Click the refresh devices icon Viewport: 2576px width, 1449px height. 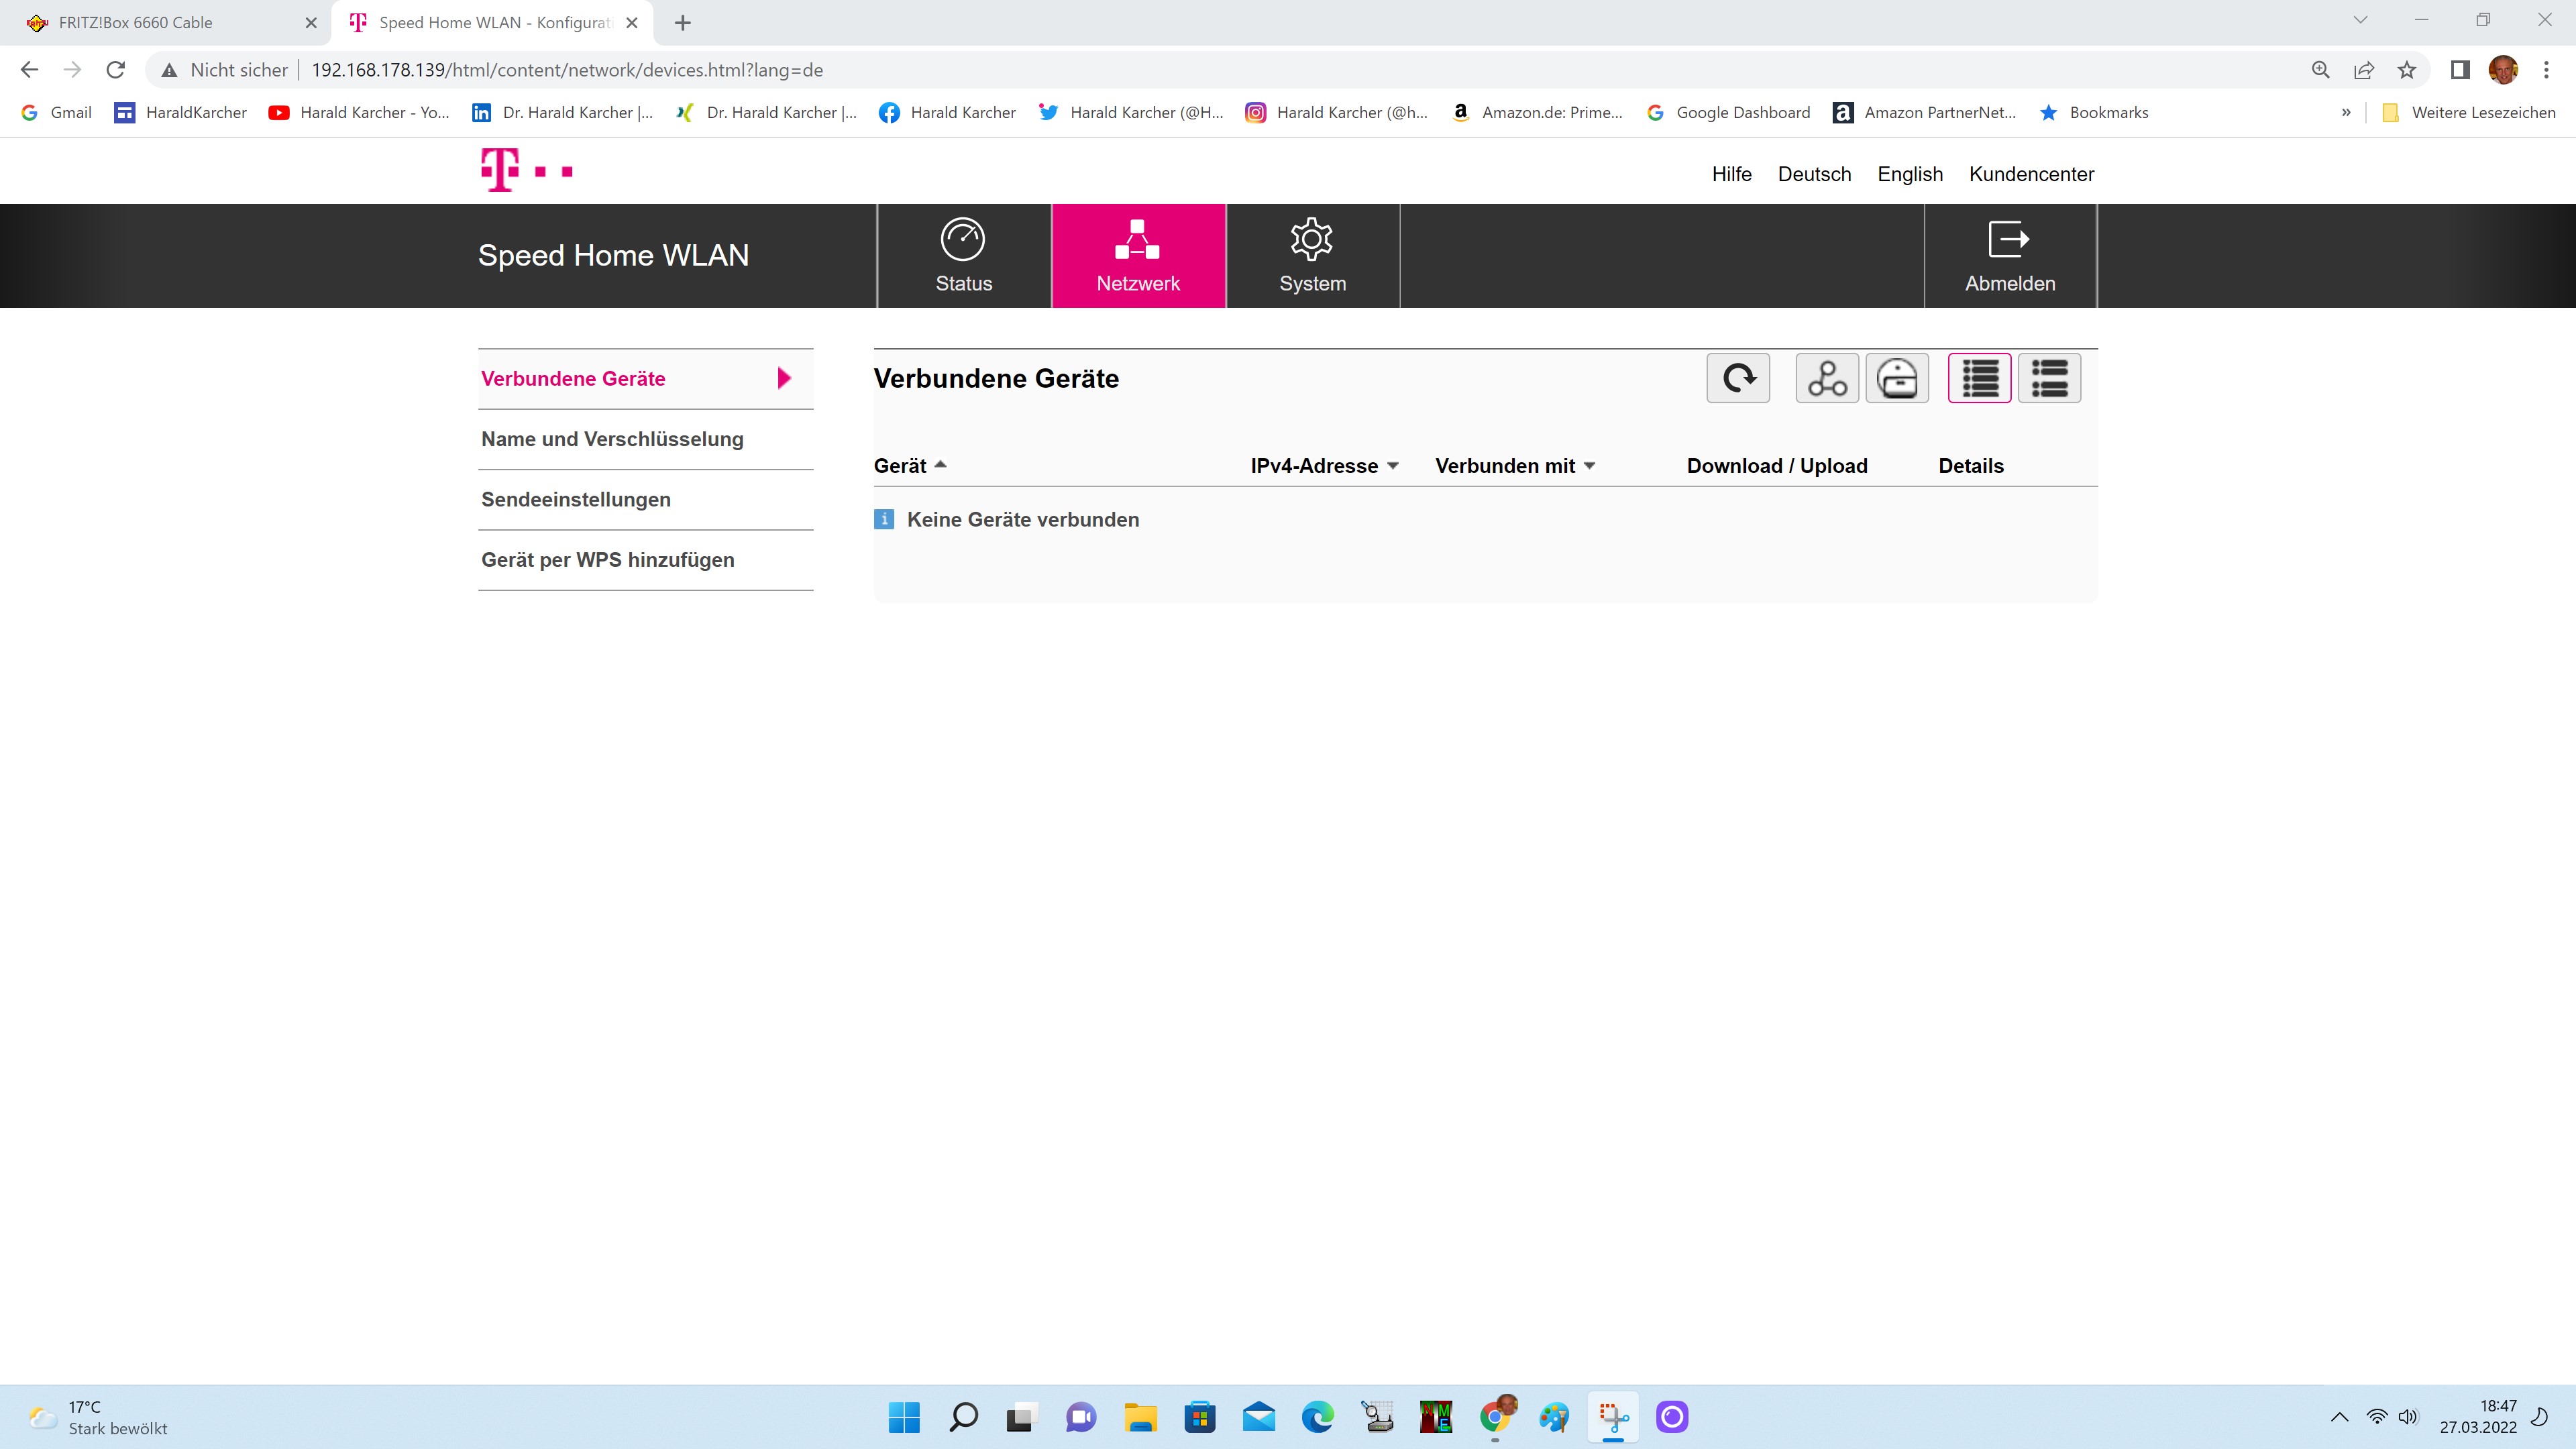(1738, 378)
